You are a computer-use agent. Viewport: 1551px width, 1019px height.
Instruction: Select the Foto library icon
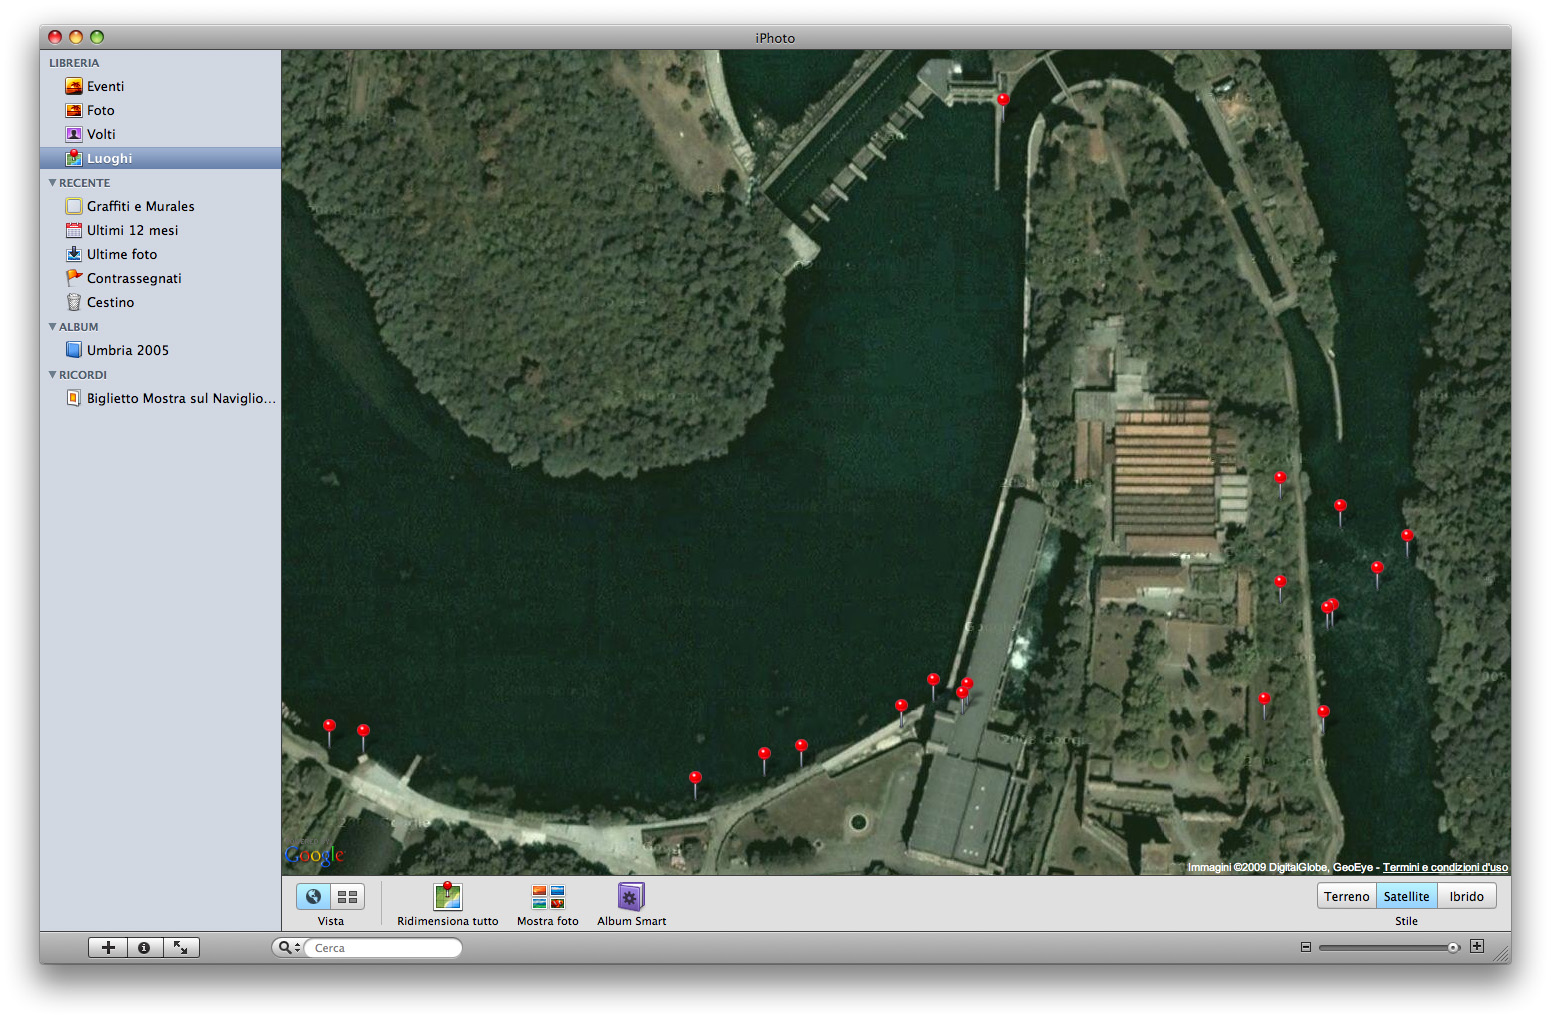[74, 110]
